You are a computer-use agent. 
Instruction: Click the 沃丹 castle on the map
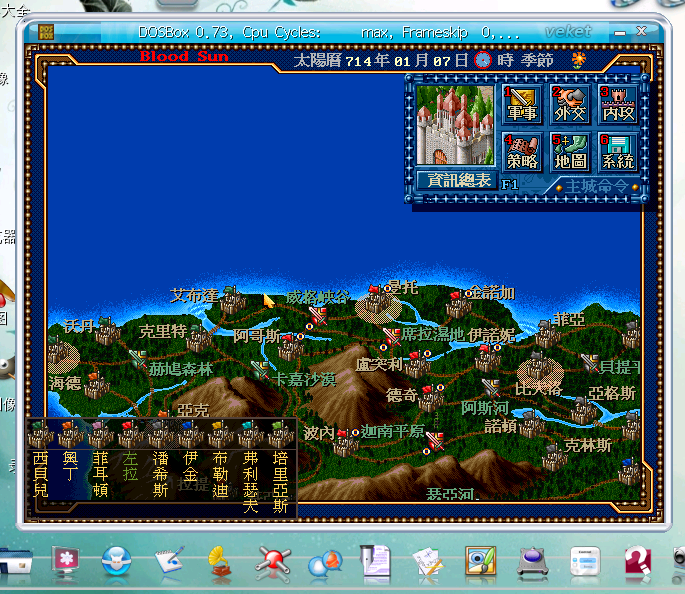click(106, 331)
